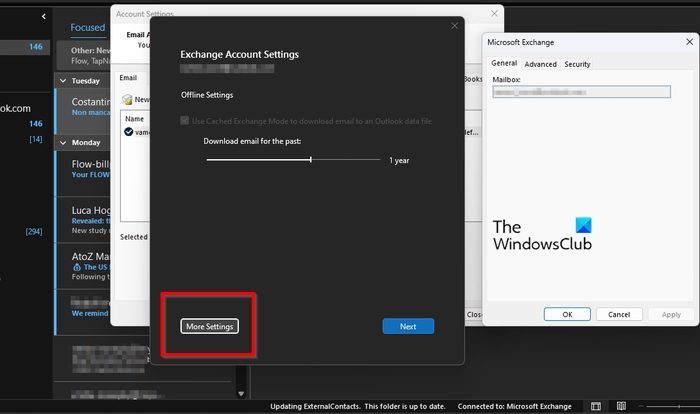
Task: Select the folder showing [14] items
Action: [36, 139]
